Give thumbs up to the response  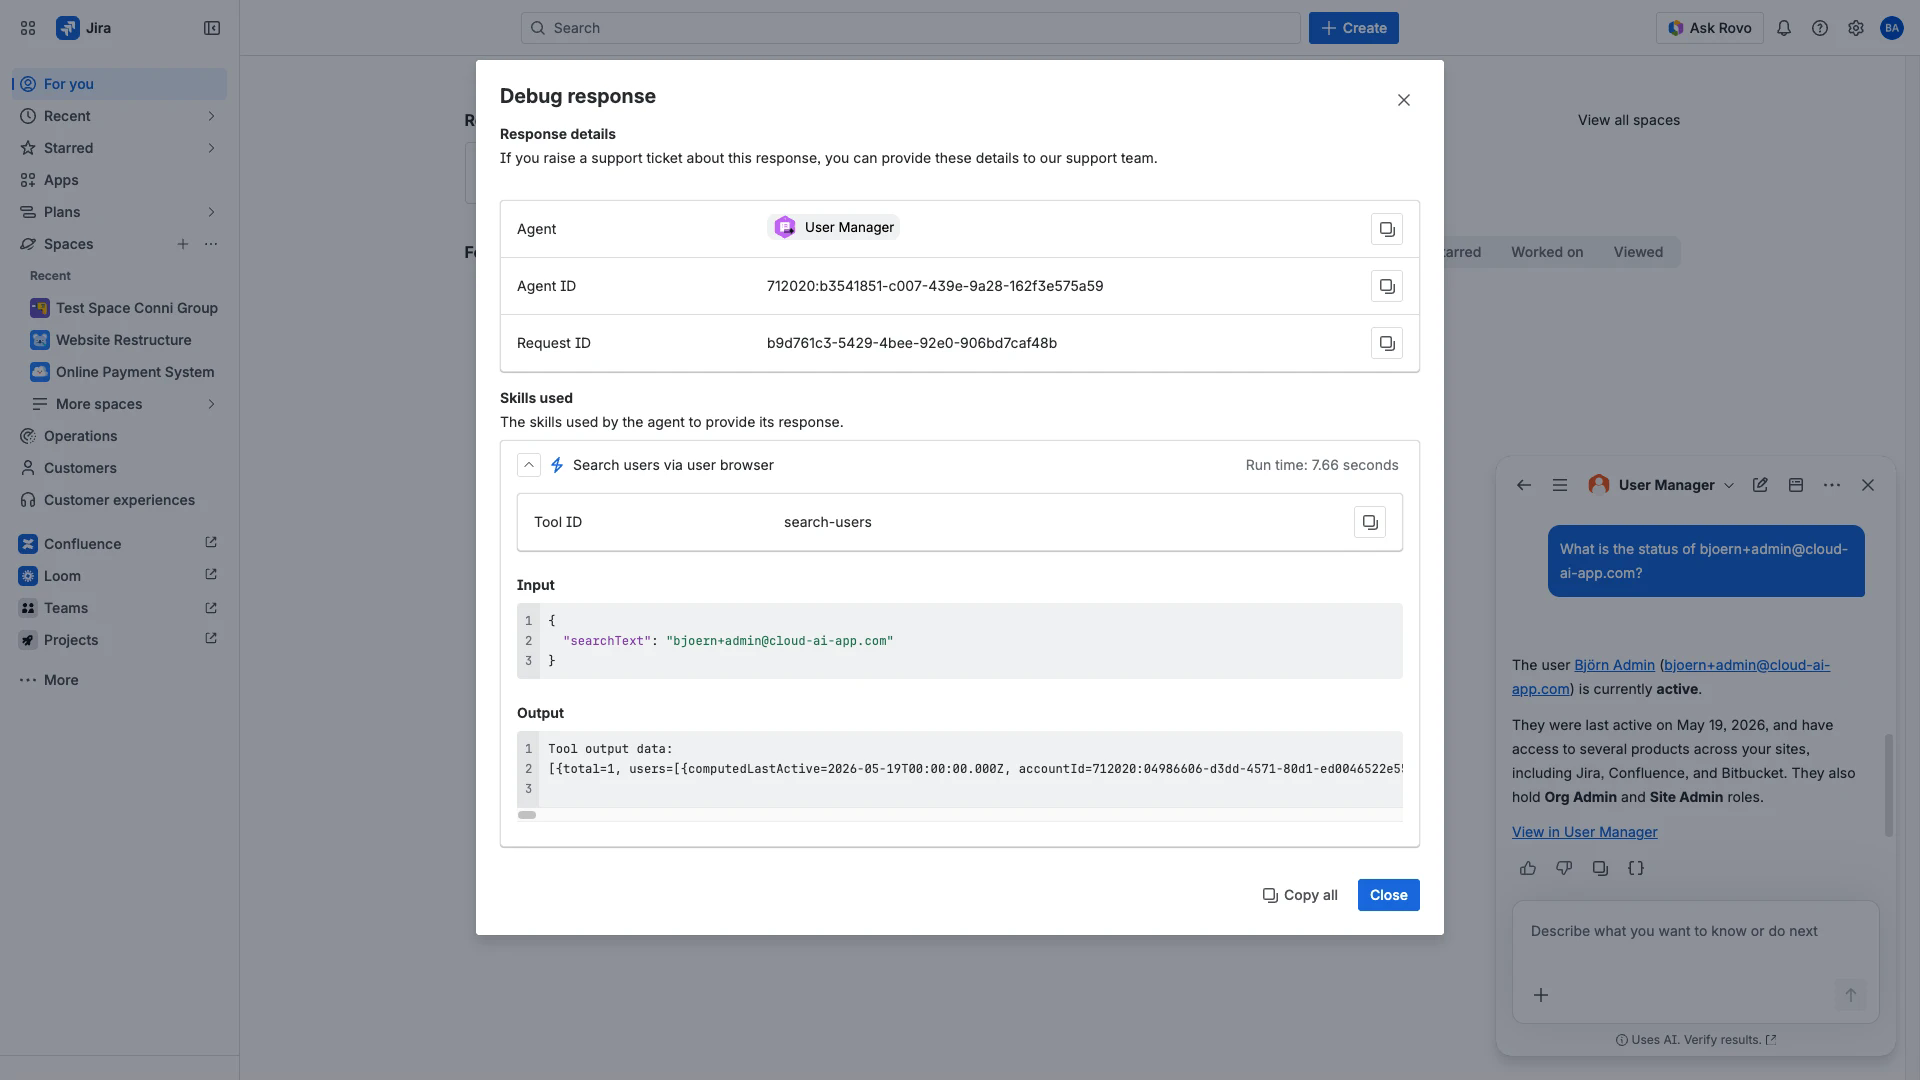coord(1528,868)
